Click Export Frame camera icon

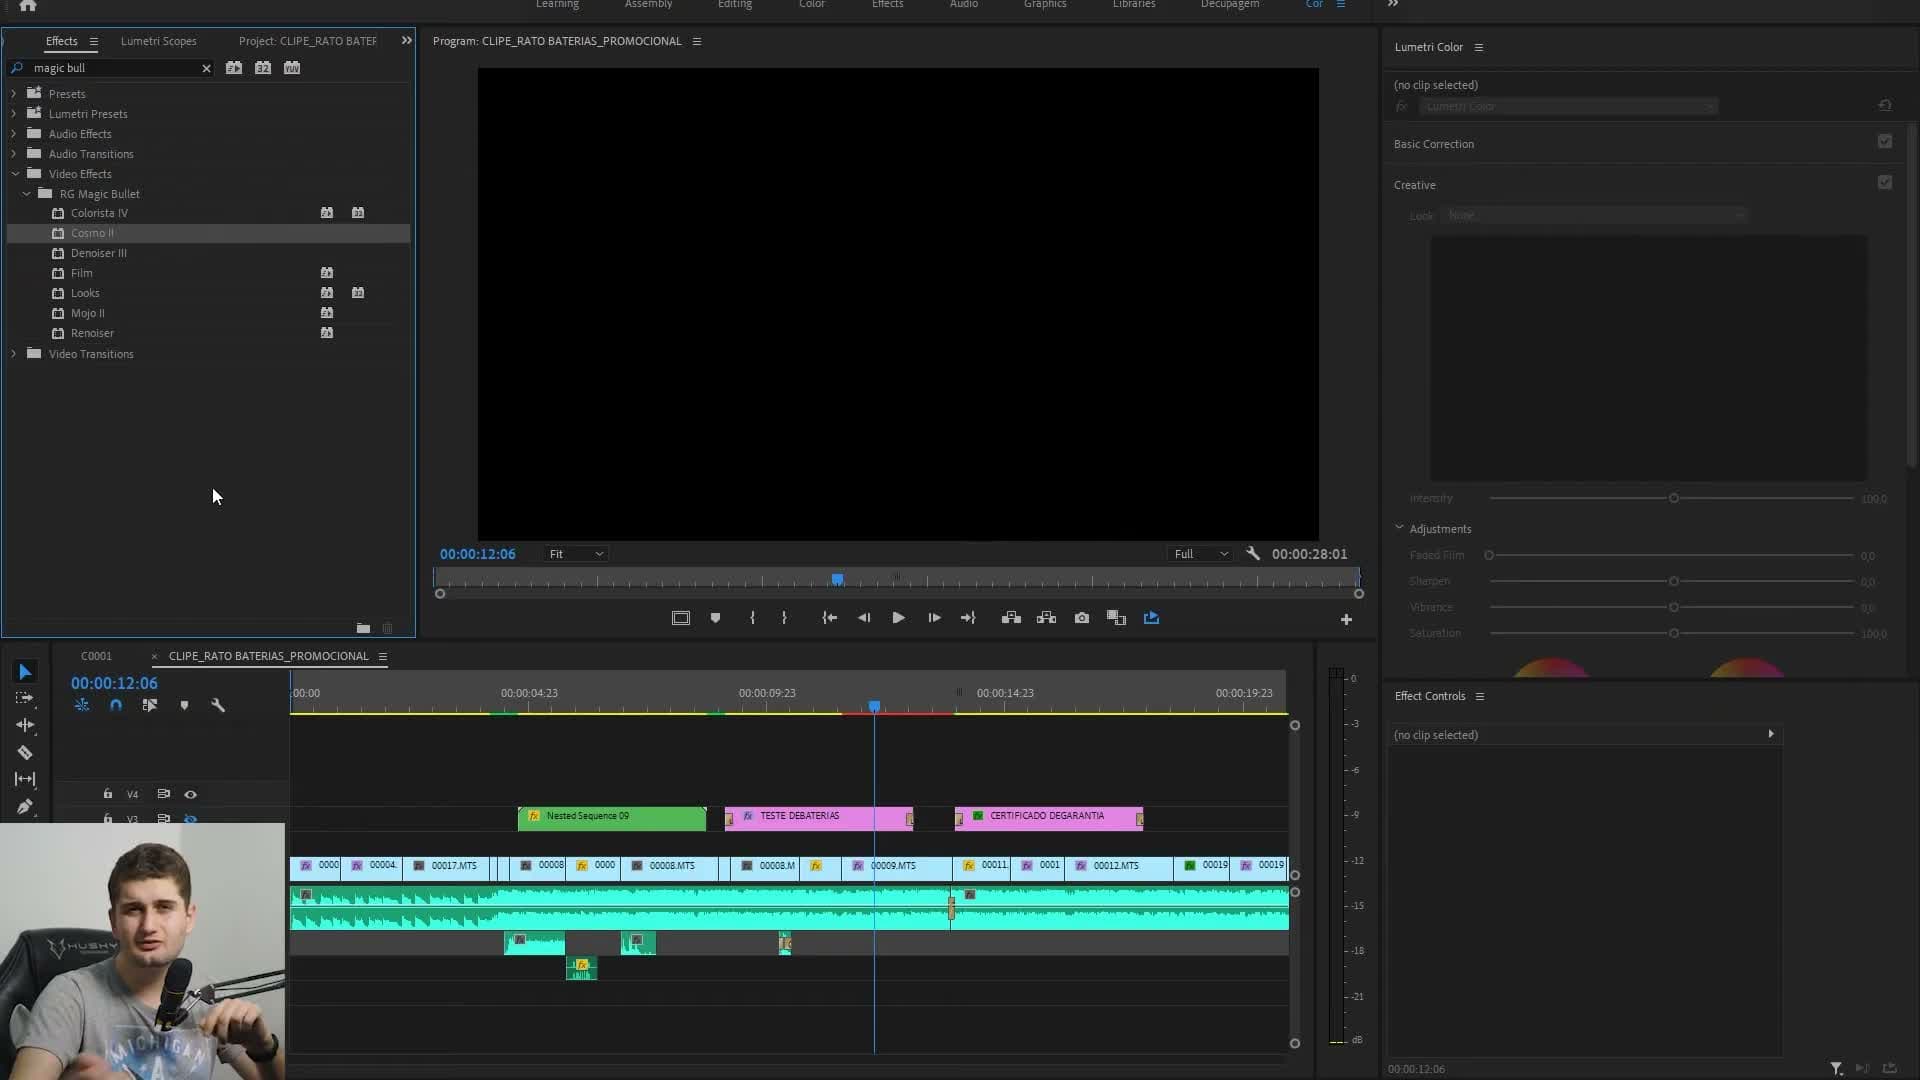(x=1082, y=618)
